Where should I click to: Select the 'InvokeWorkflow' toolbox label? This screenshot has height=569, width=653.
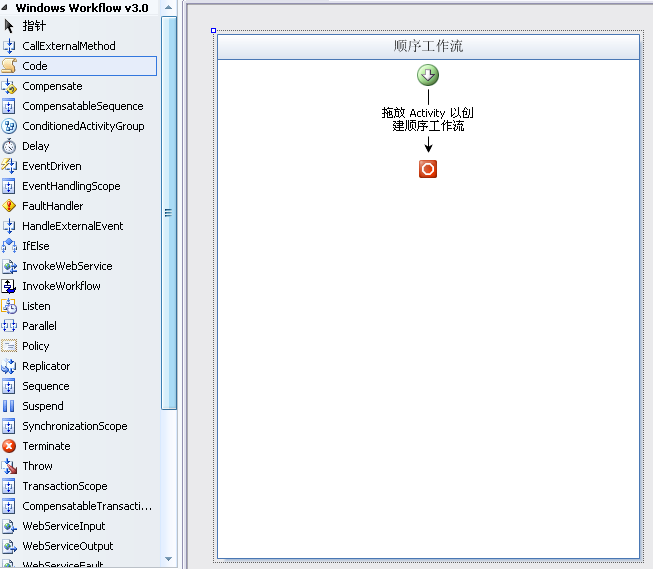(x=62, y=286)
